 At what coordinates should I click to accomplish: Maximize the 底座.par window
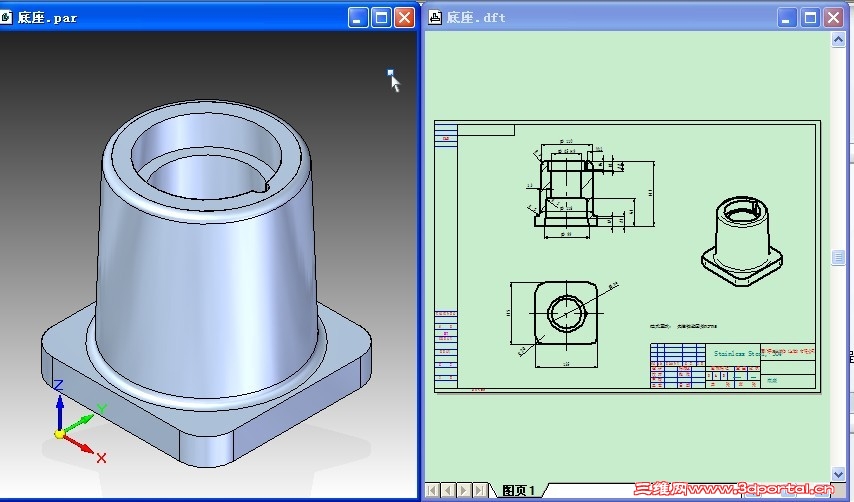coord(381,18)
